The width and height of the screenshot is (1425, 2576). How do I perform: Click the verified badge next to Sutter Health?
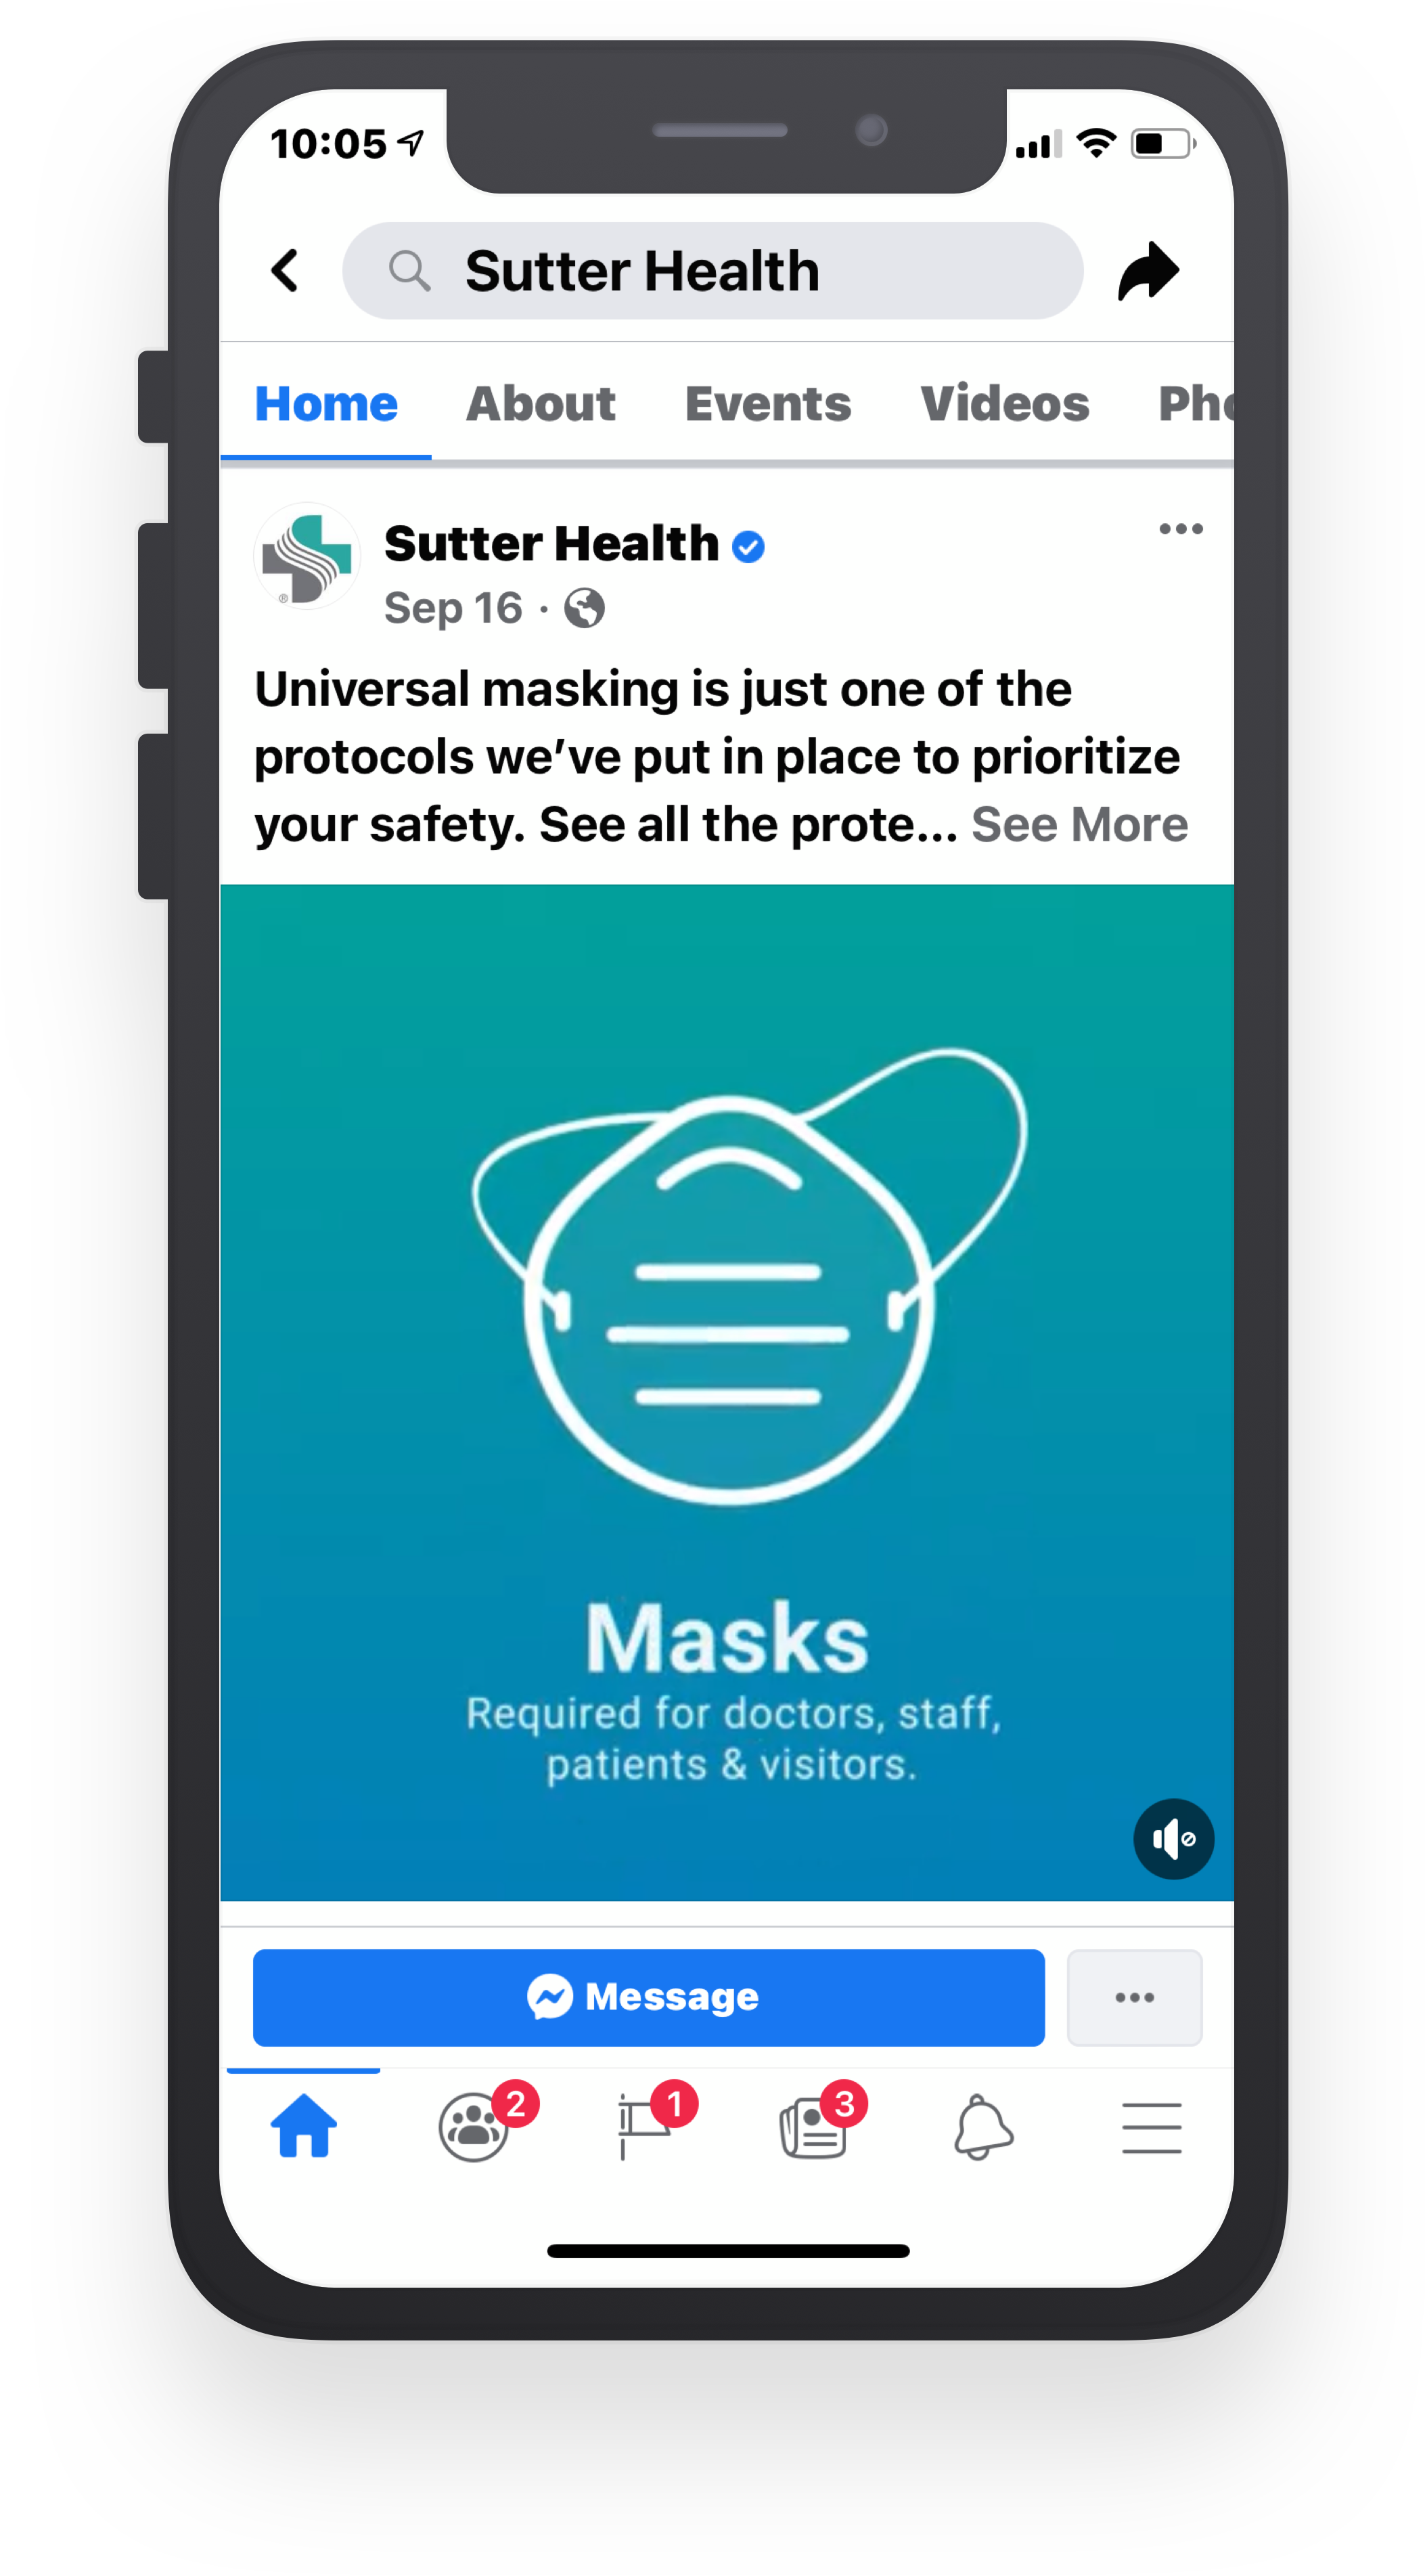point(748,547)
